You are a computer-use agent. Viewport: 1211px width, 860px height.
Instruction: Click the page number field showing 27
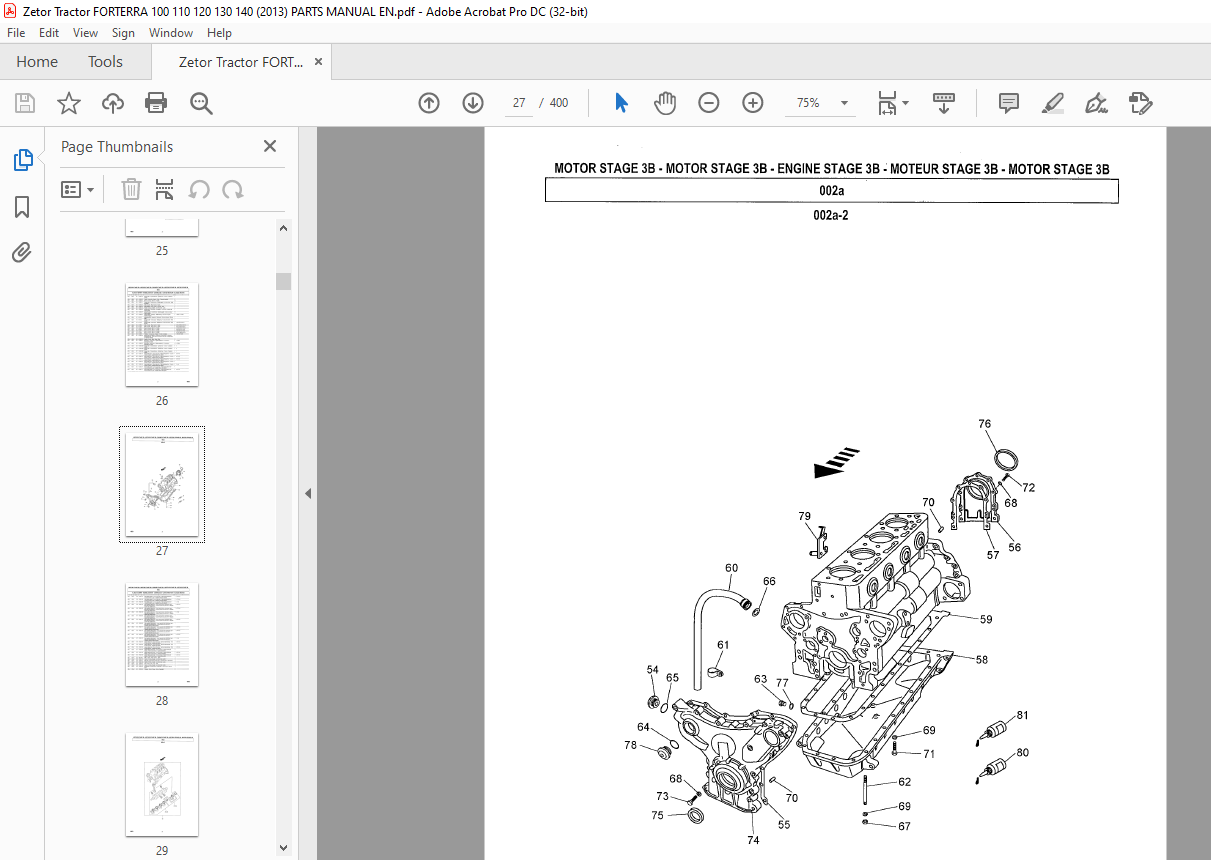tap(519, 103)
